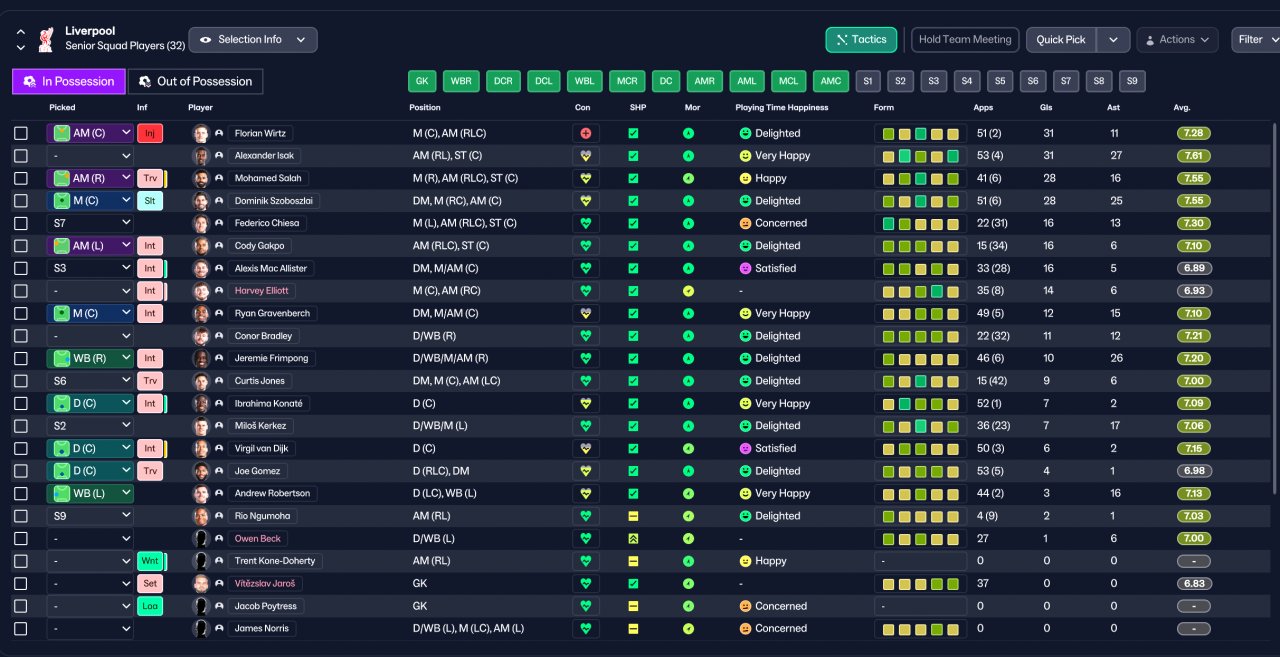
Task: Select the S1 substitute slot
Action: click(868, 81)
